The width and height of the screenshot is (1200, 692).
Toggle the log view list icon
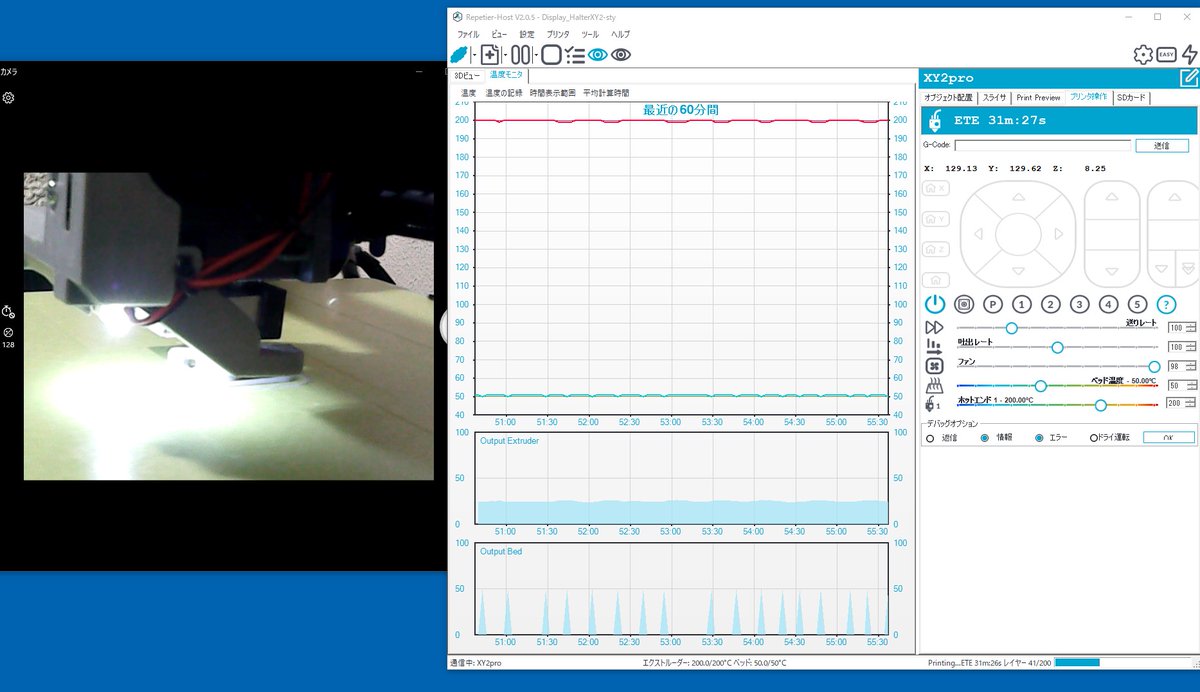575,55
